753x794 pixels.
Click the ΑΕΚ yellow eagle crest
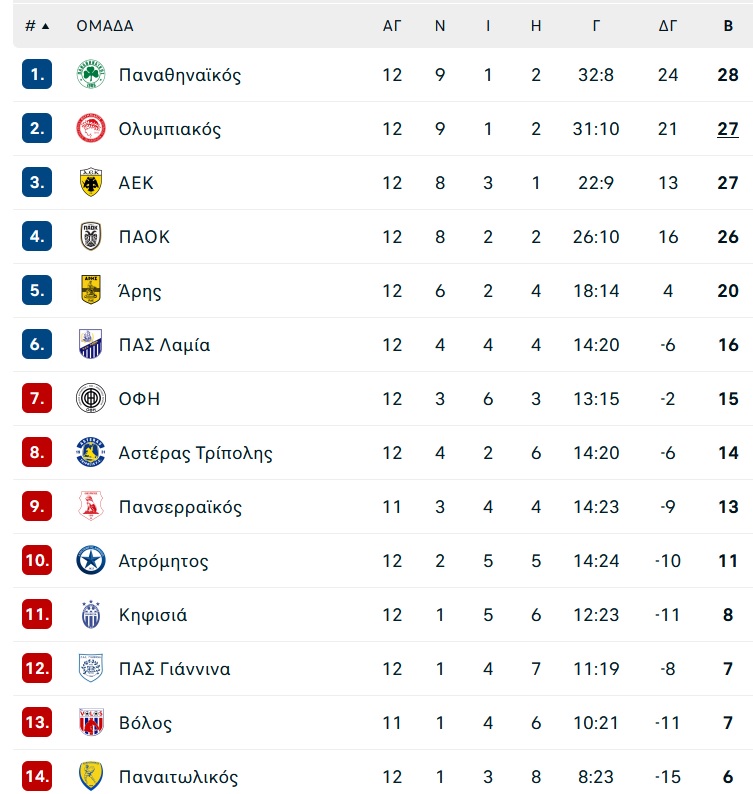coord(91,182)
